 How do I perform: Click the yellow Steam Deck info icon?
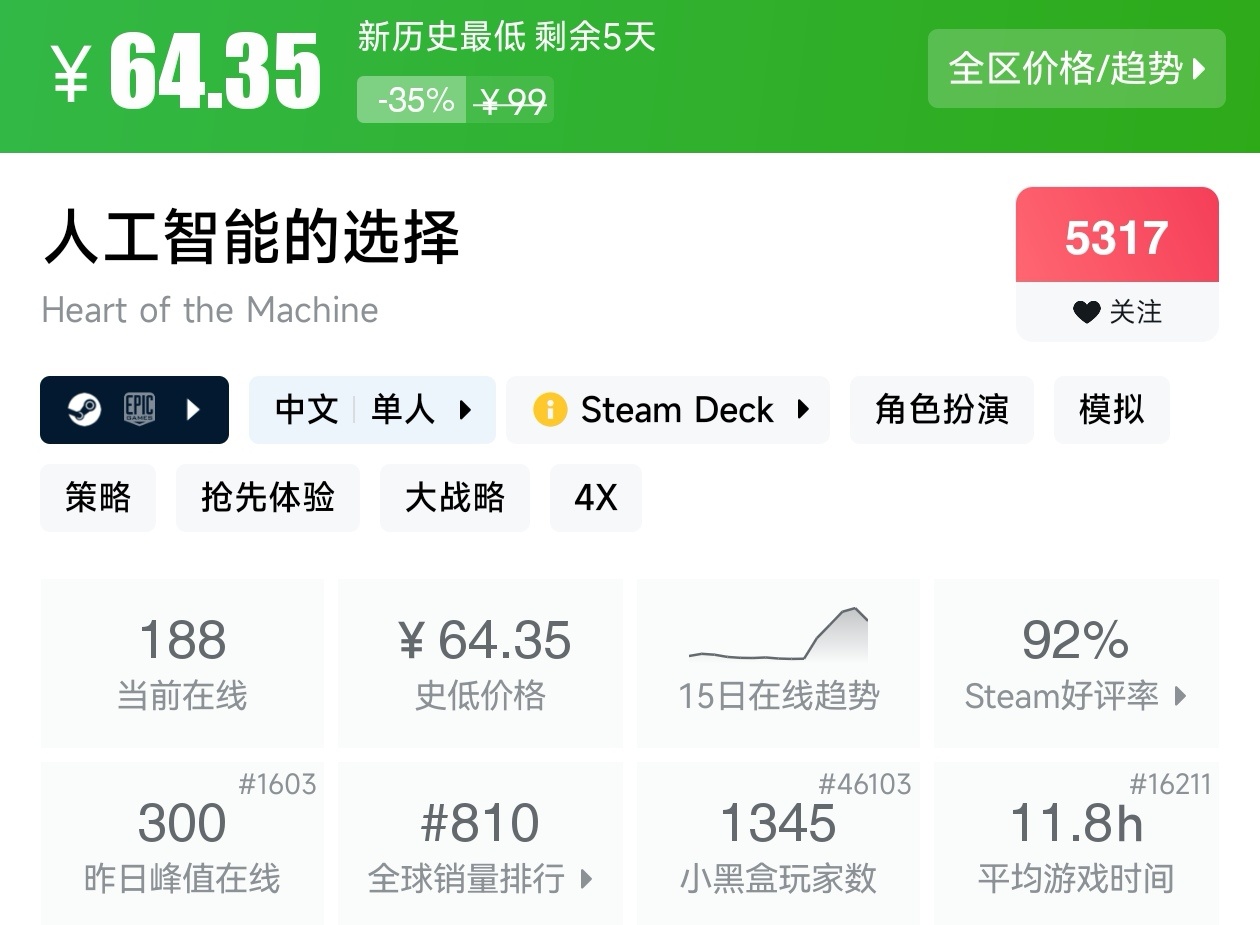click(x=550, y=410)
